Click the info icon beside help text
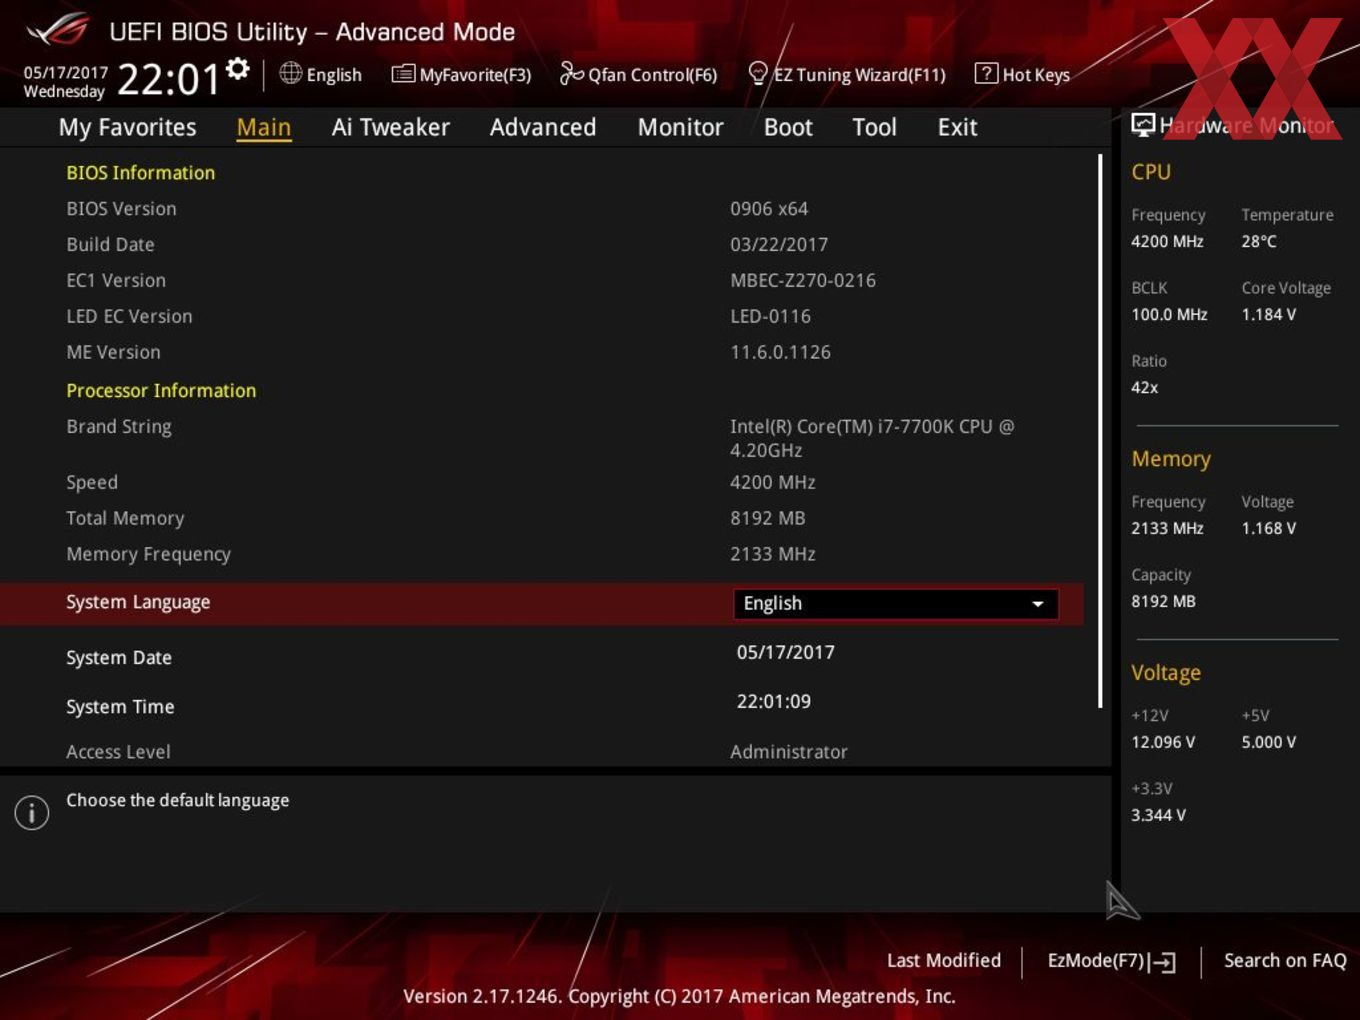Screen dimensions: 1360x1020 tap(32, 812)
